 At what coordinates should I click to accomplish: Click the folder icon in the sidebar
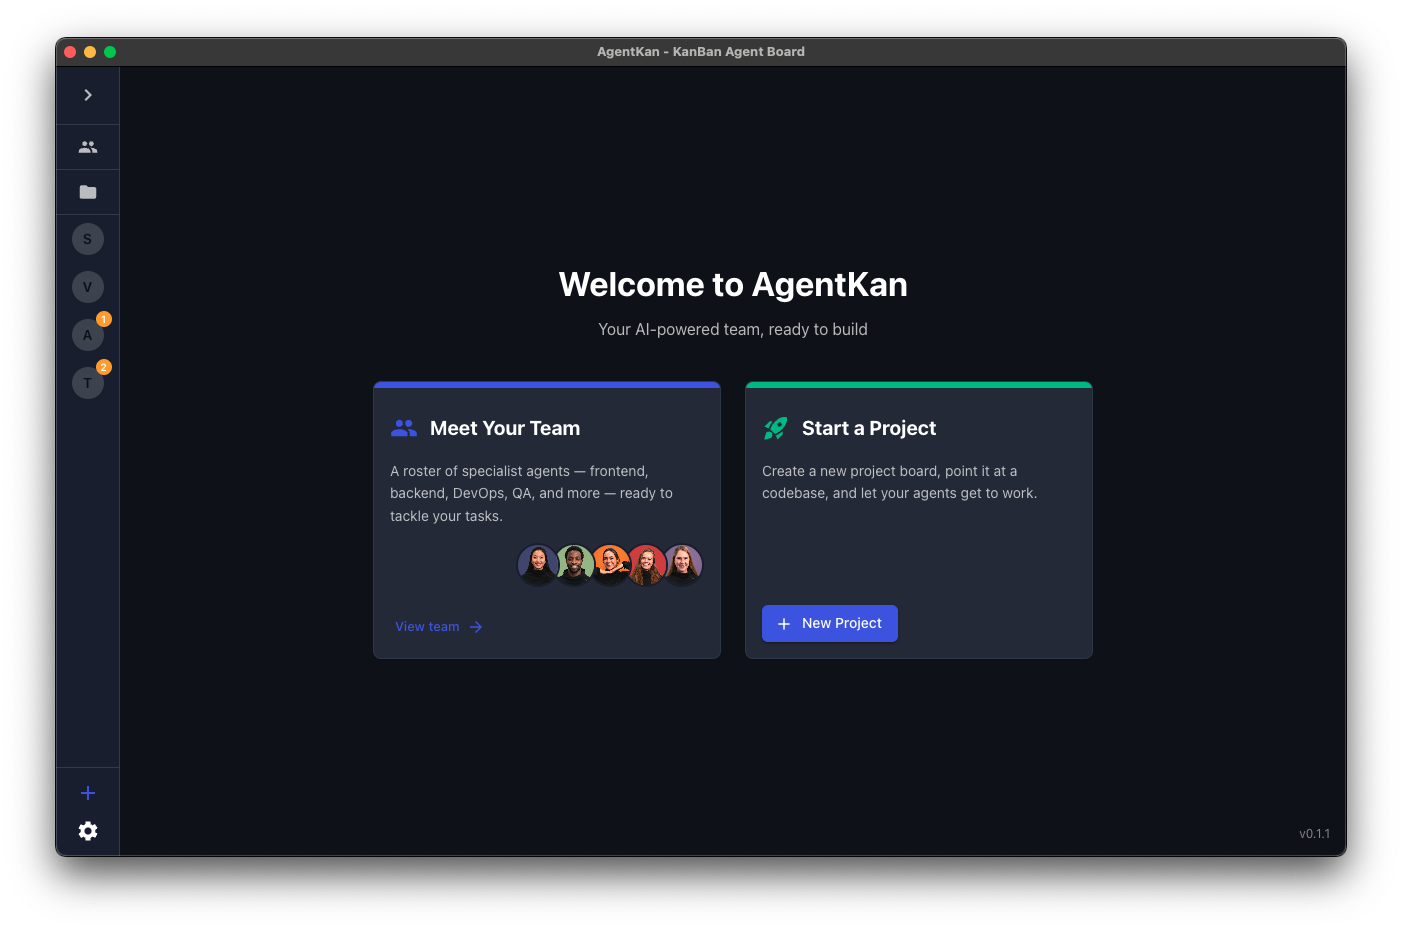click(x=88, y=191)
